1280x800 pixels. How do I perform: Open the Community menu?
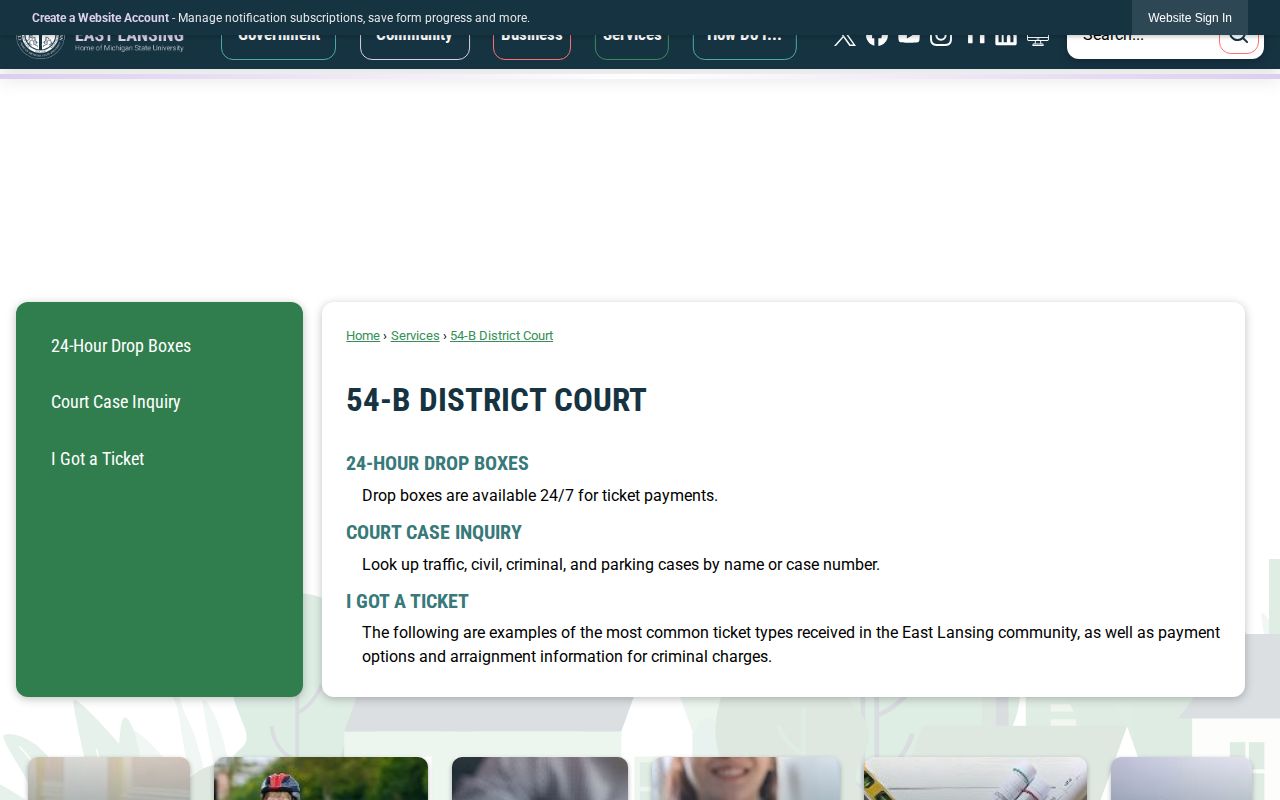point(415,47)
